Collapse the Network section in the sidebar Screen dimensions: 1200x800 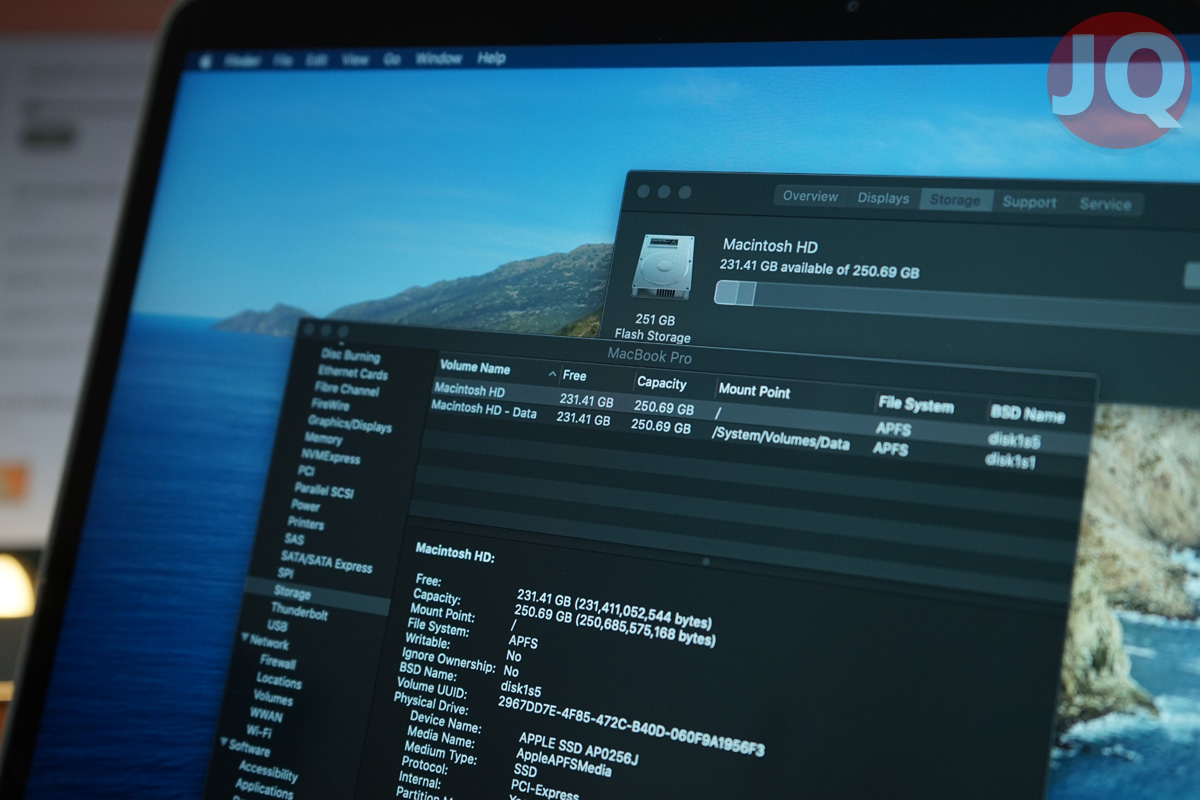coord(245,637)
